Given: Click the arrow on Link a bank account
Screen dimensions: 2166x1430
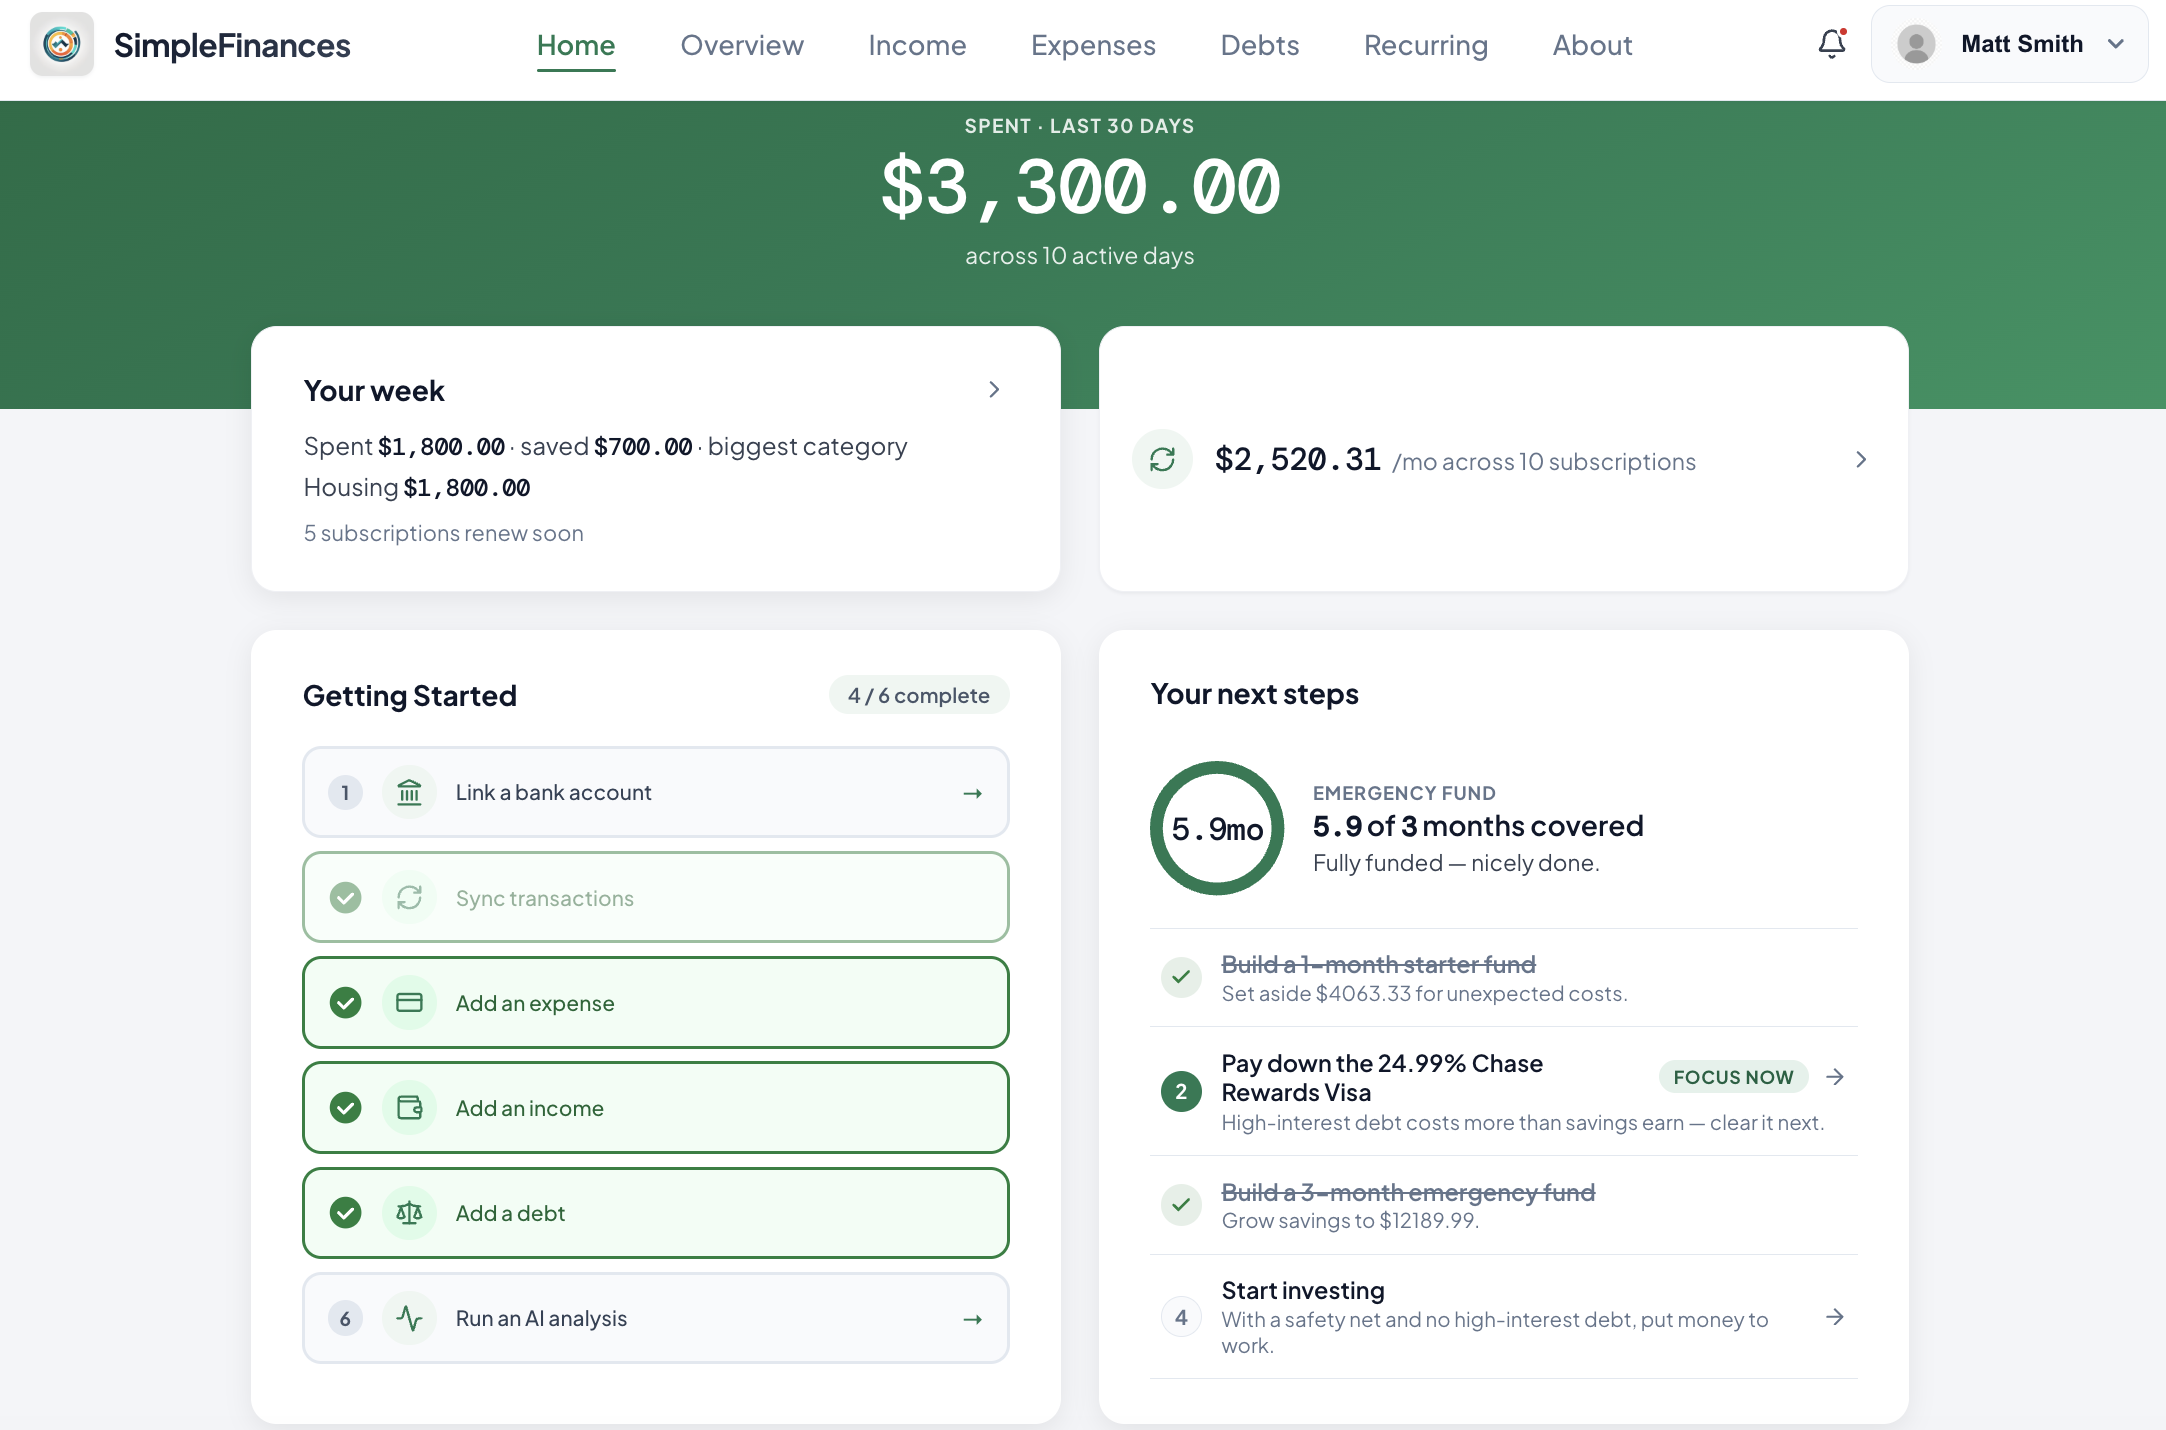Looking at the screenshot, I should pos(972,793).
